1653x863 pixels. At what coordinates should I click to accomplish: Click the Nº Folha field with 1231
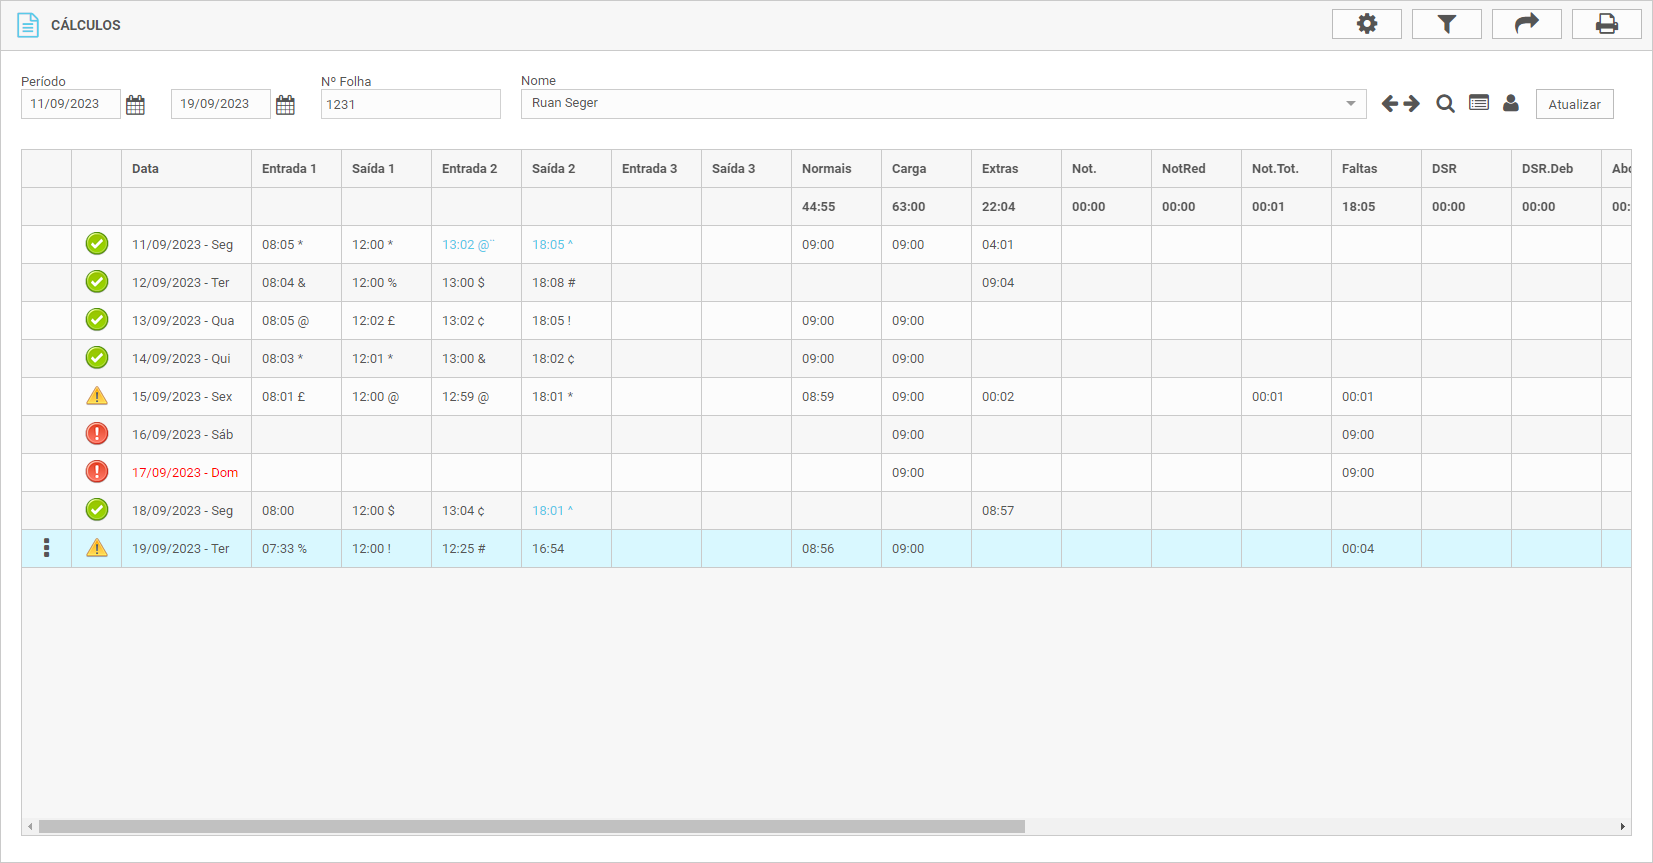tap(410, 104)
